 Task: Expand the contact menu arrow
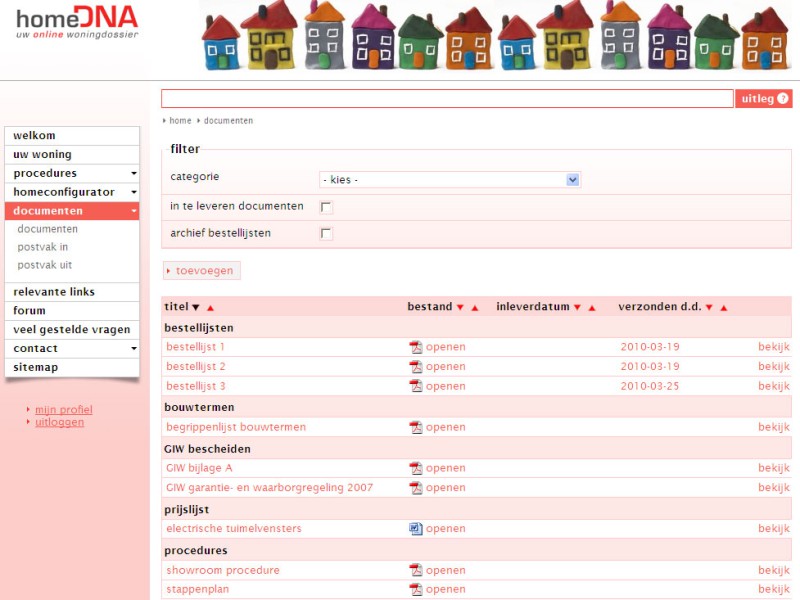(x=134, y=348)
